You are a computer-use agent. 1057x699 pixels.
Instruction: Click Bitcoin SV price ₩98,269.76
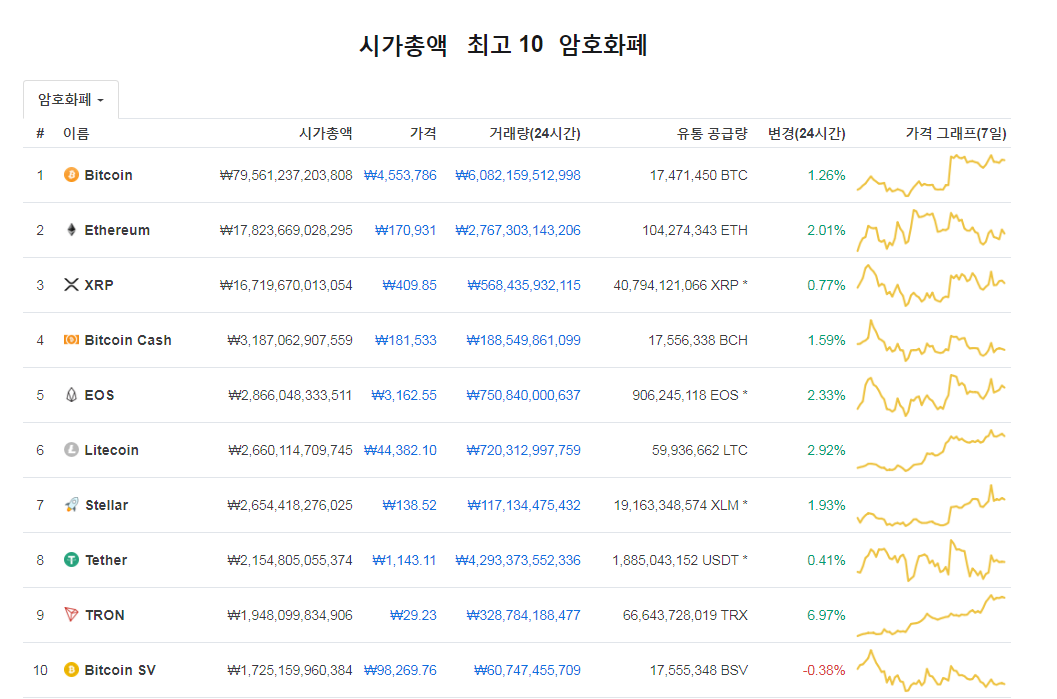tap(400, 670)
